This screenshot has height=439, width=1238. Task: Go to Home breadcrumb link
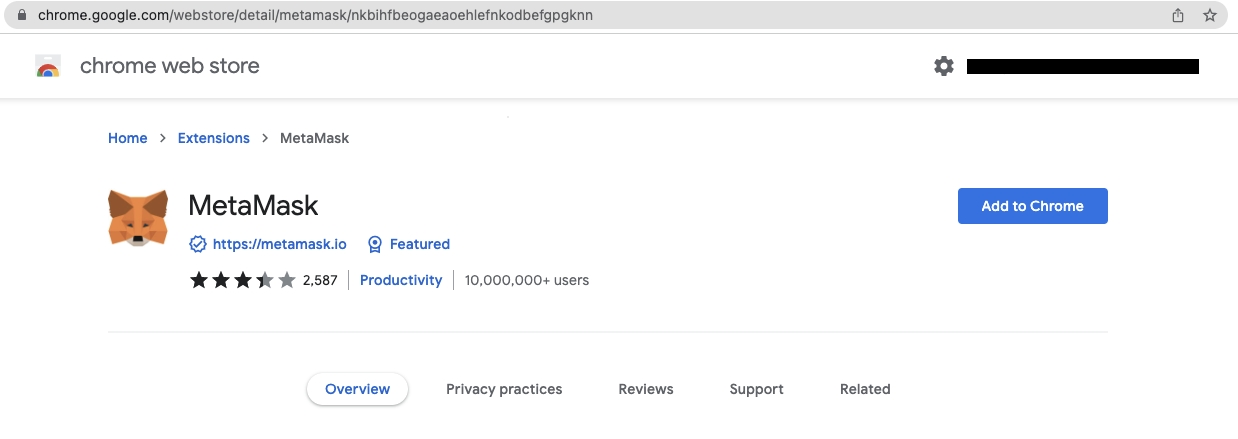[x=128, y=138]
